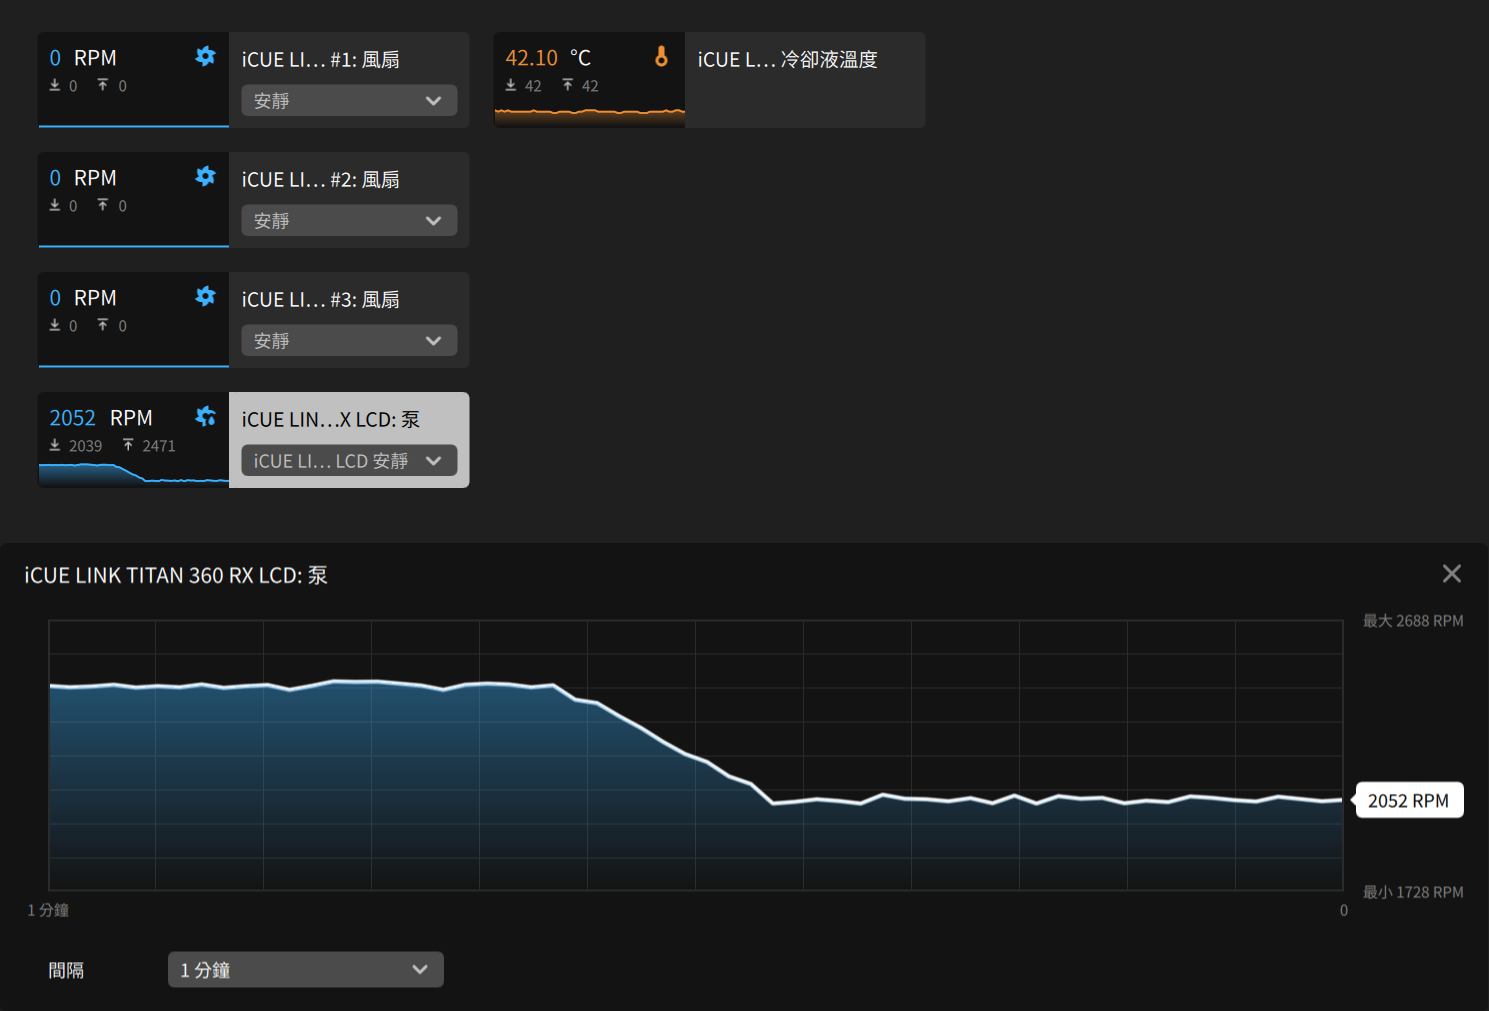Select the 42.10 °C temperature graph tile
This screenshot has height=1011, width=1489.
point(589,80)
